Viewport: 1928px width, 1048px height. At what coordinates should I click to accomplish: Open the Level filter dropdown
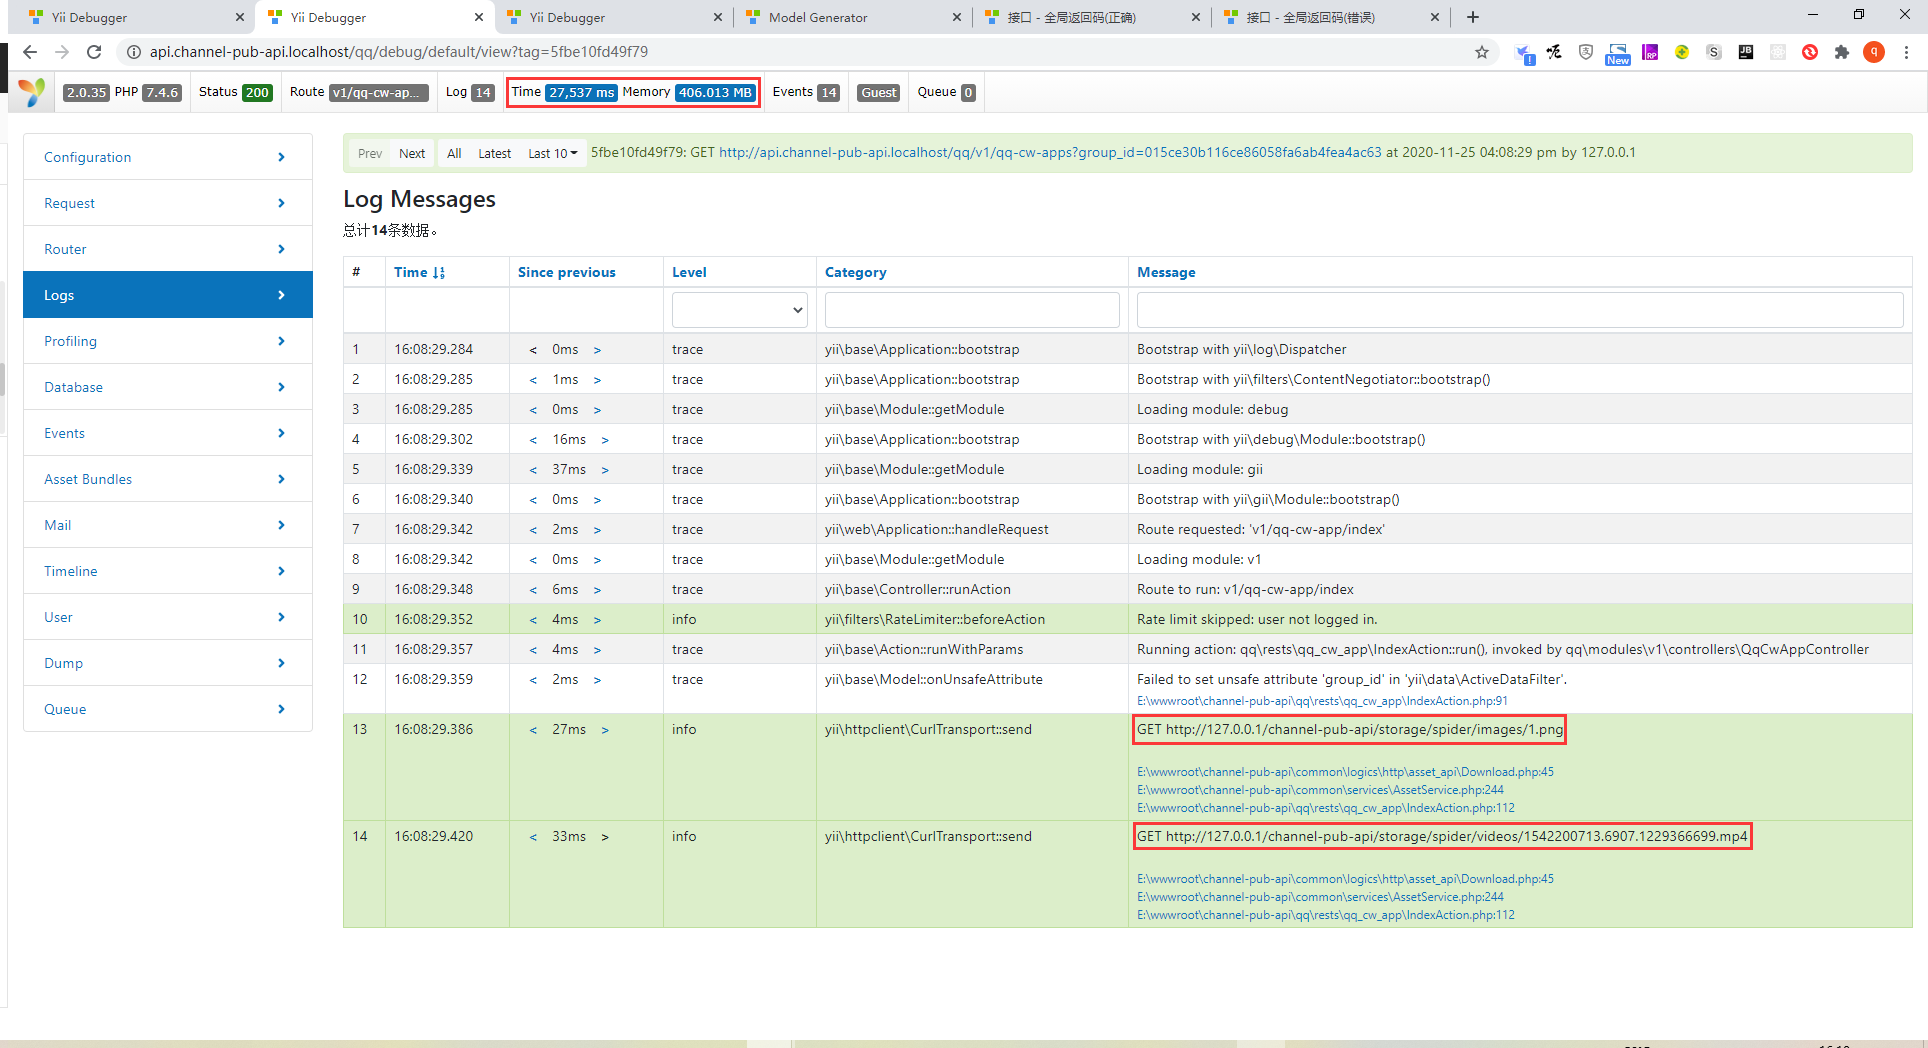pyautogui.click(x=739, y=310)
